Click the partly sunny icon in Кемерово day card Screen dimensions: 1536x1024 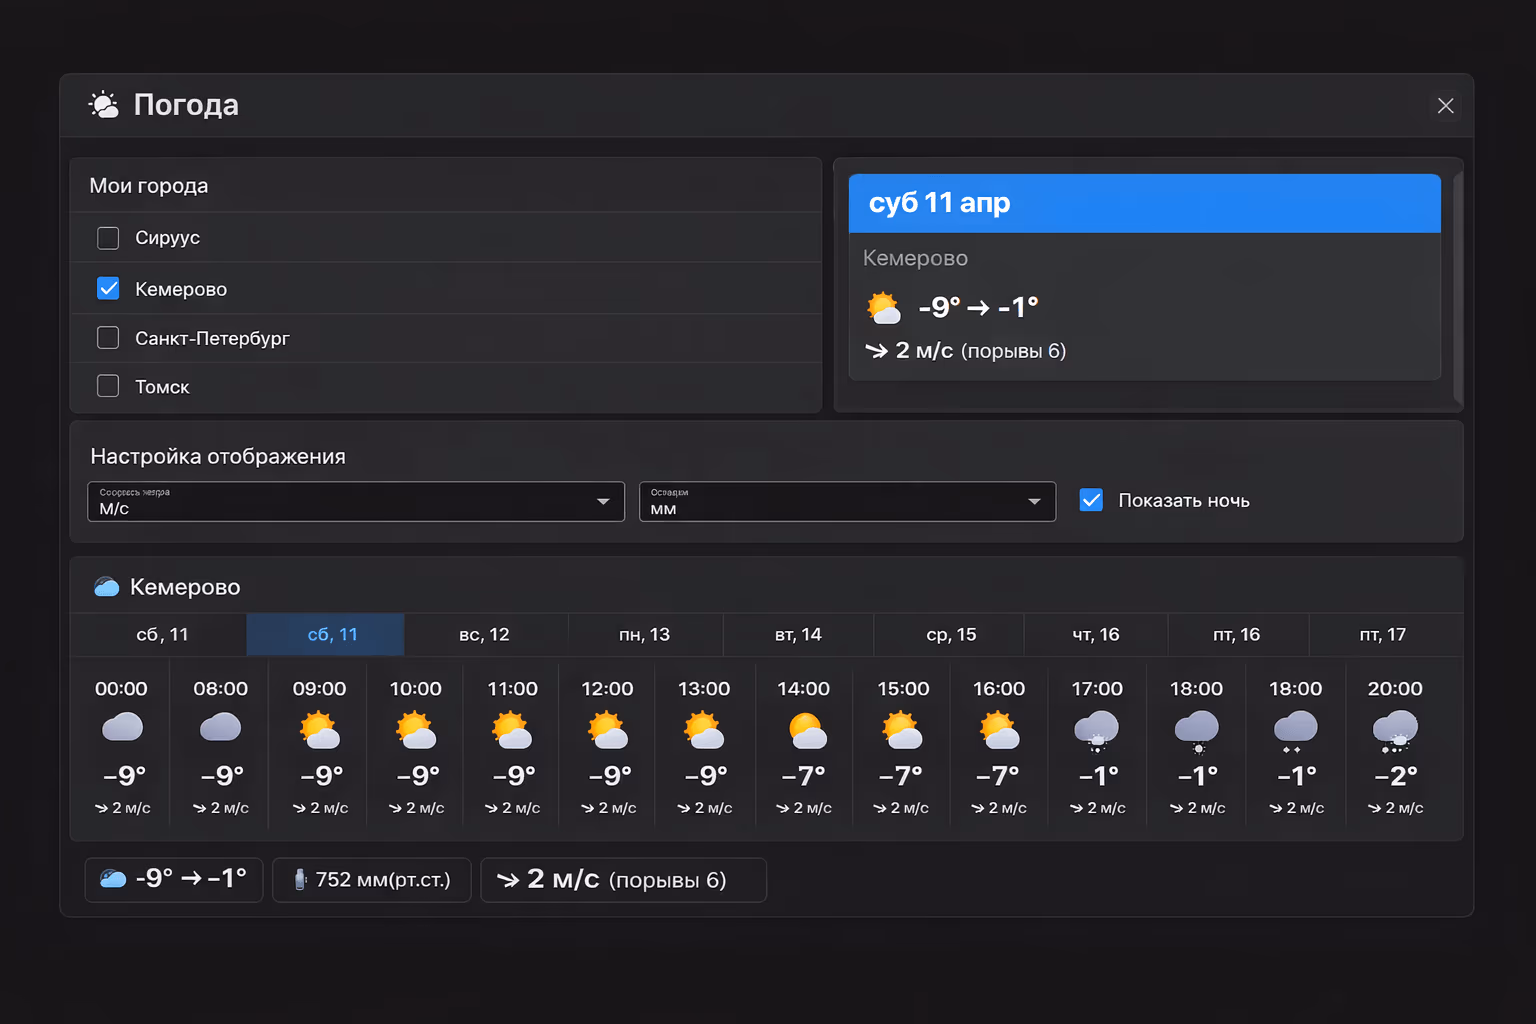click(x=883, y=308)
